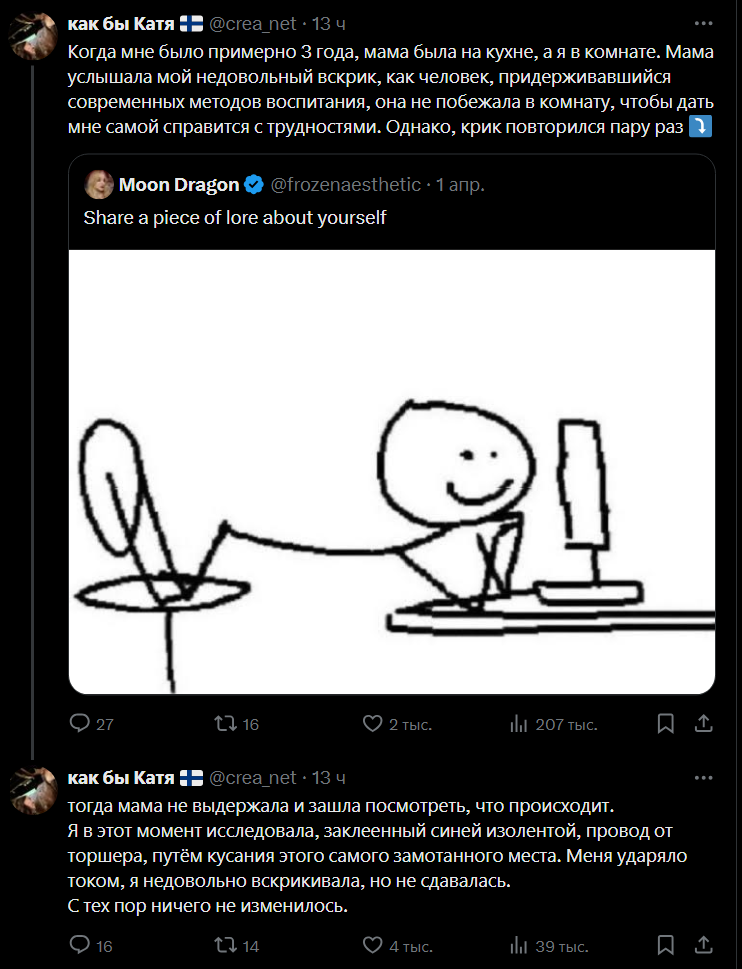Reply to the second tweet with 16 replies
Screen dimensions: 742x969
tap(80, 945)
